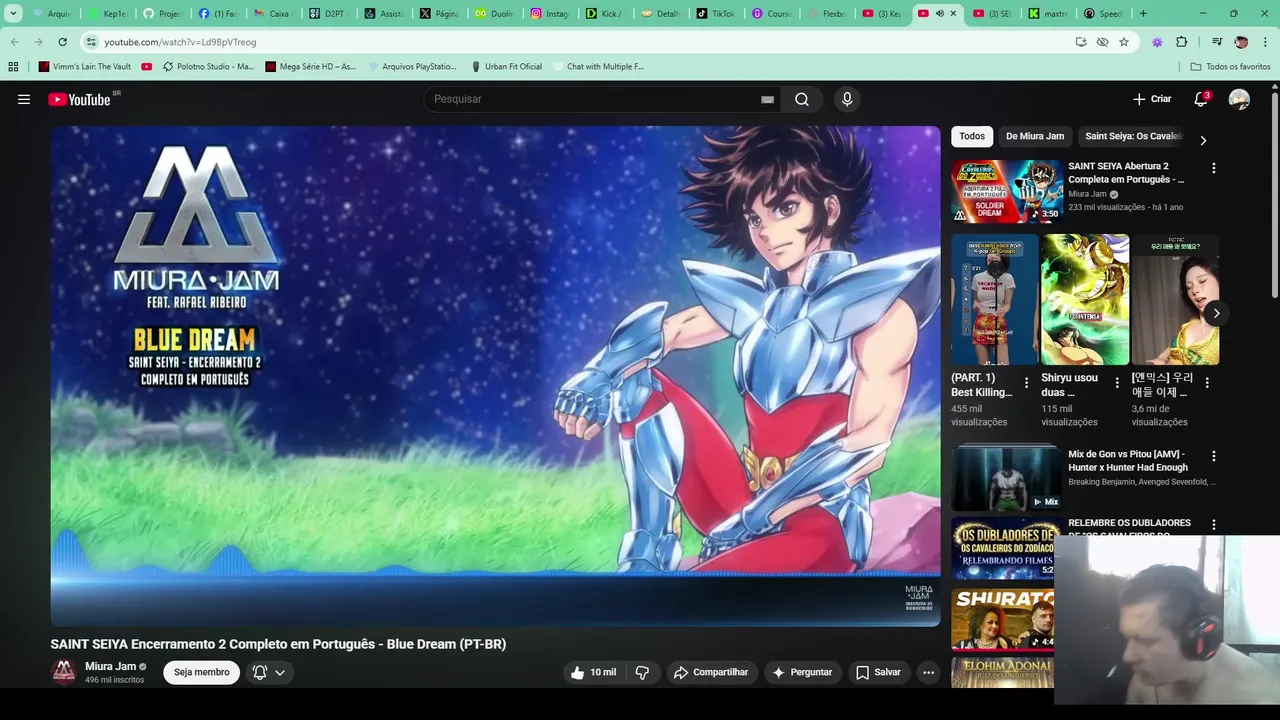
Task: Select the Todos filter chip
Action: [972, 136]
